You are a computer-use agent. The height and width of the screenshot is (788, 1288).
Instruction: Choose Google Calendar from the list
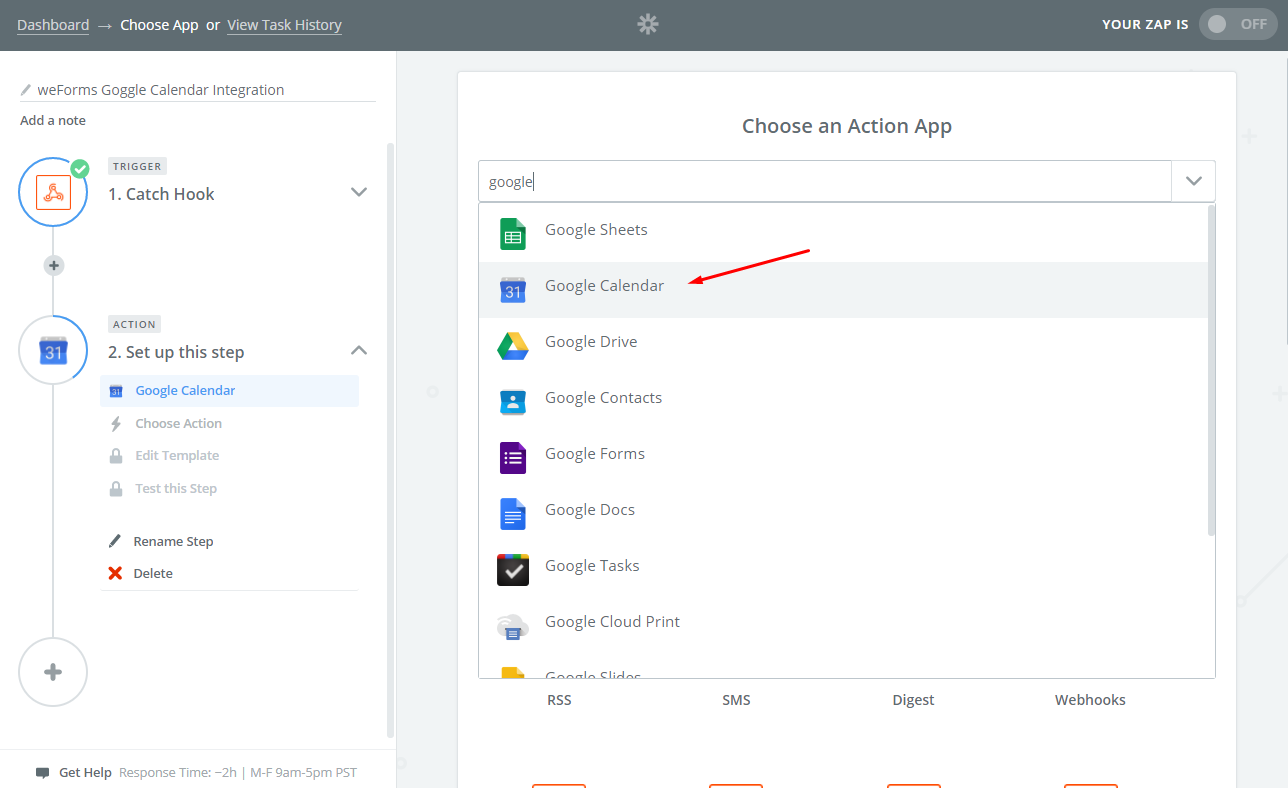(843, 290)
